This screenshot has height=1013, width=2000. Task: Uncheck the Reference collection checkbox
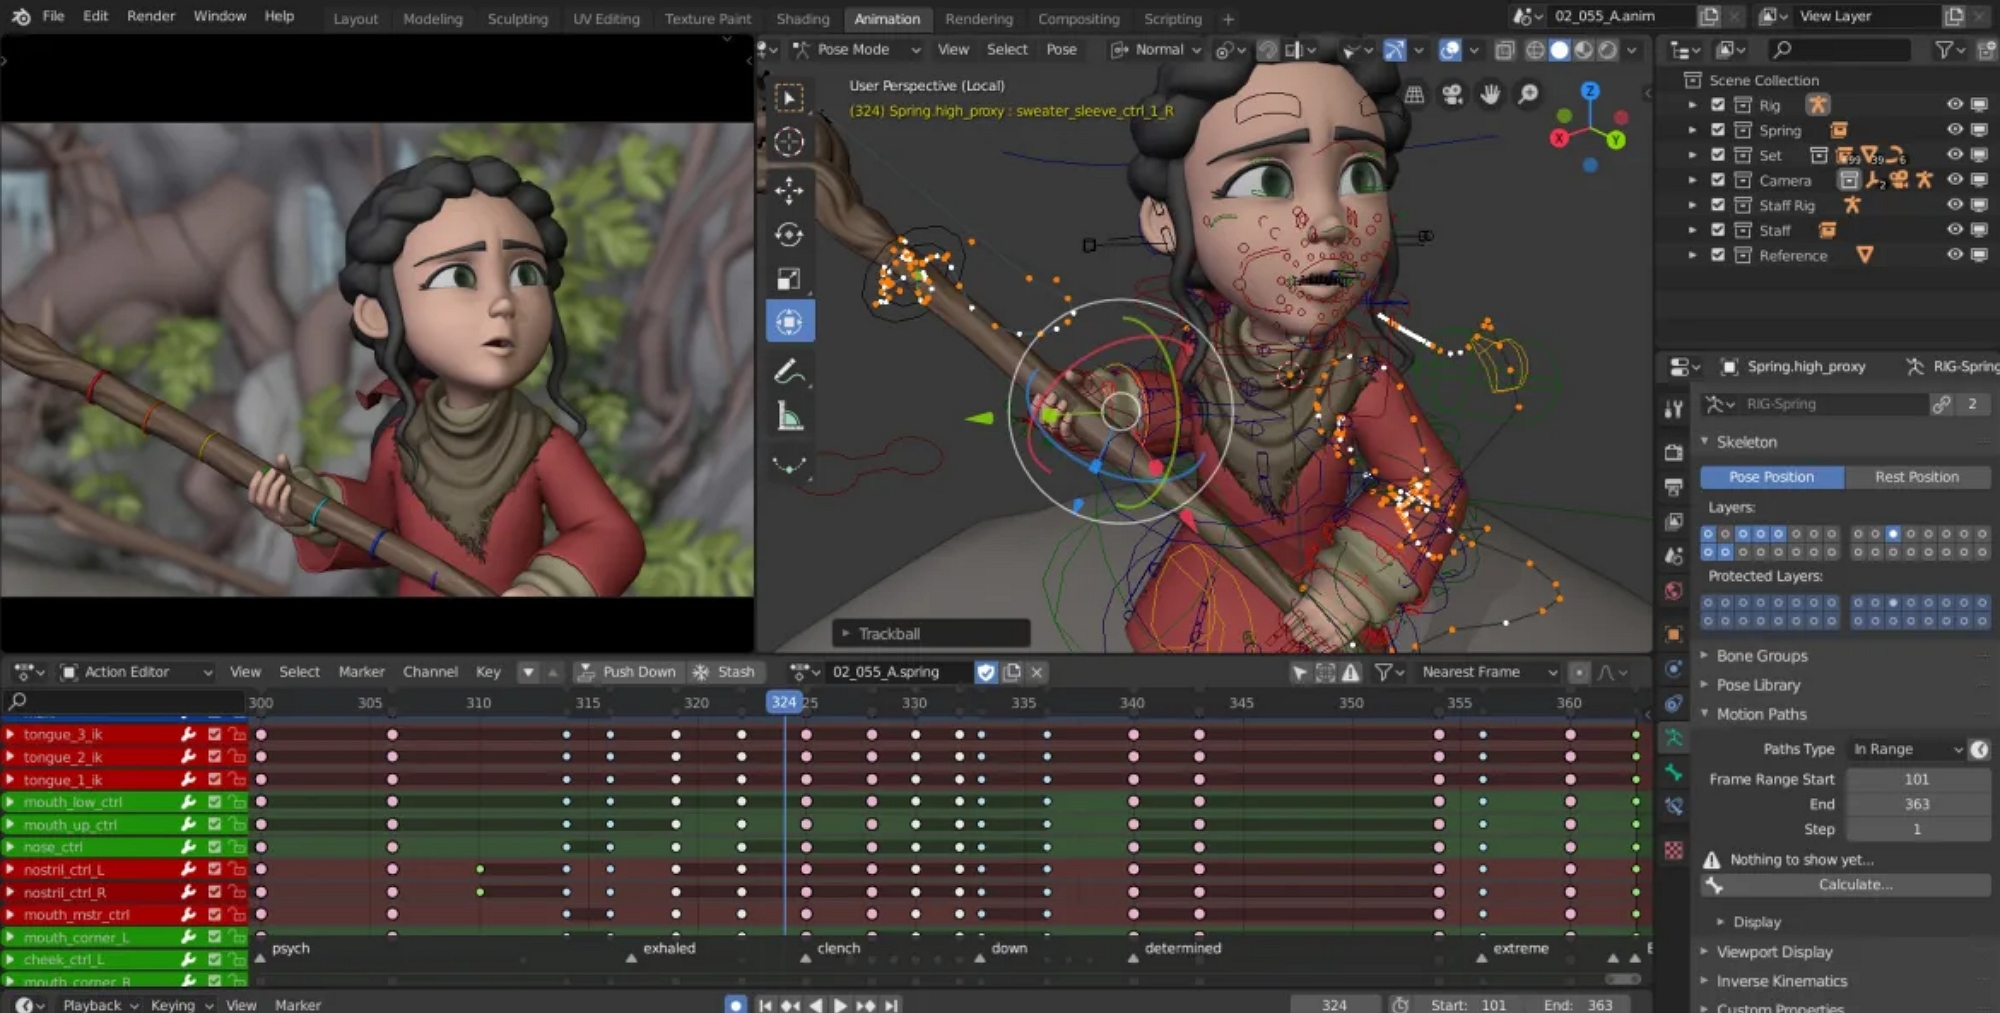tap(1718, 255)
